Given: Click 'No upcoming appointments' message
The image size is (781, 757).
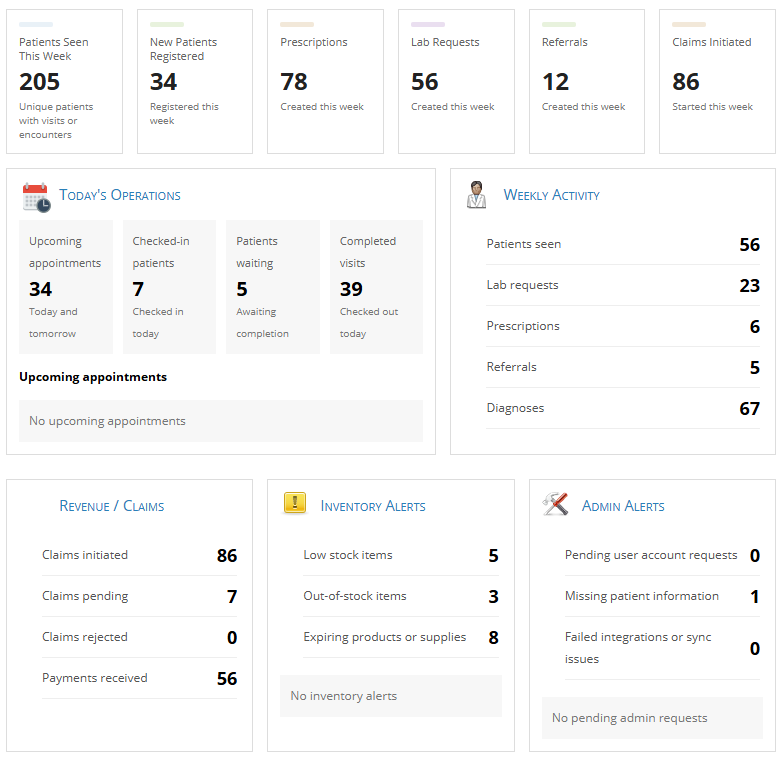Looking at the screenshot, I should [221, 421].
